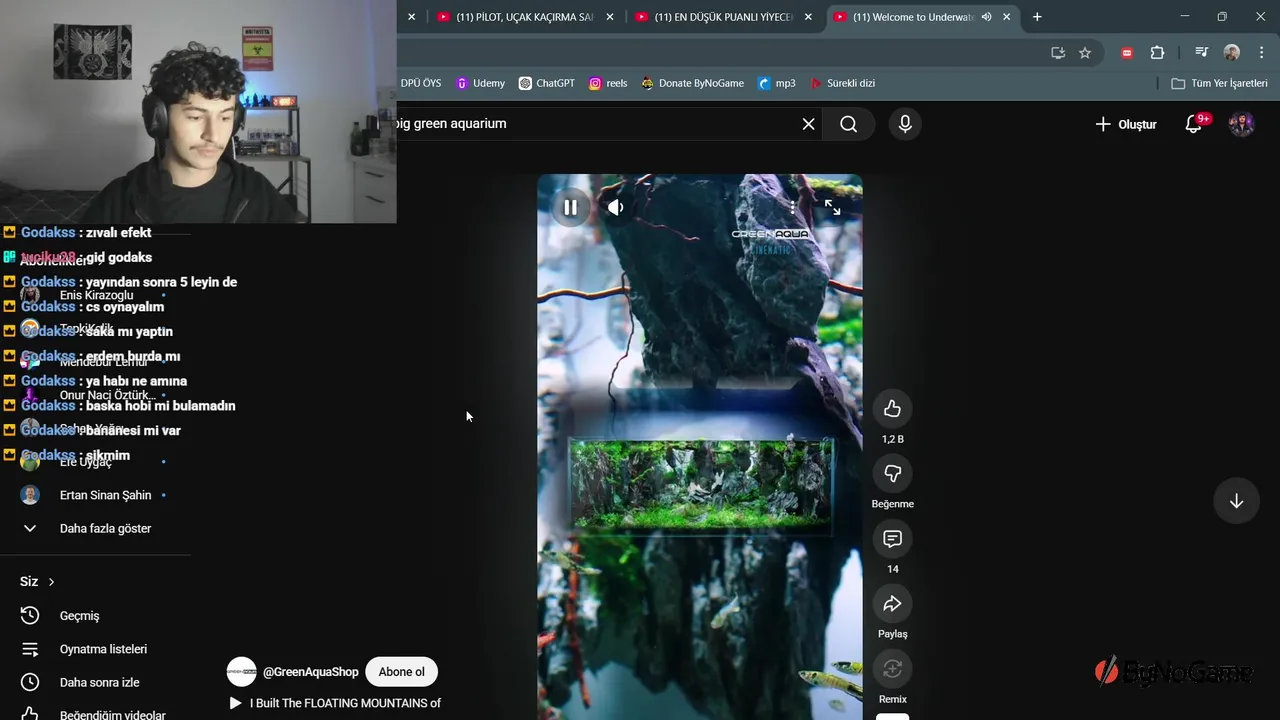Click the magnifier search button
The height and width of the screenshot is (720, 1280).
click(849, 124)
